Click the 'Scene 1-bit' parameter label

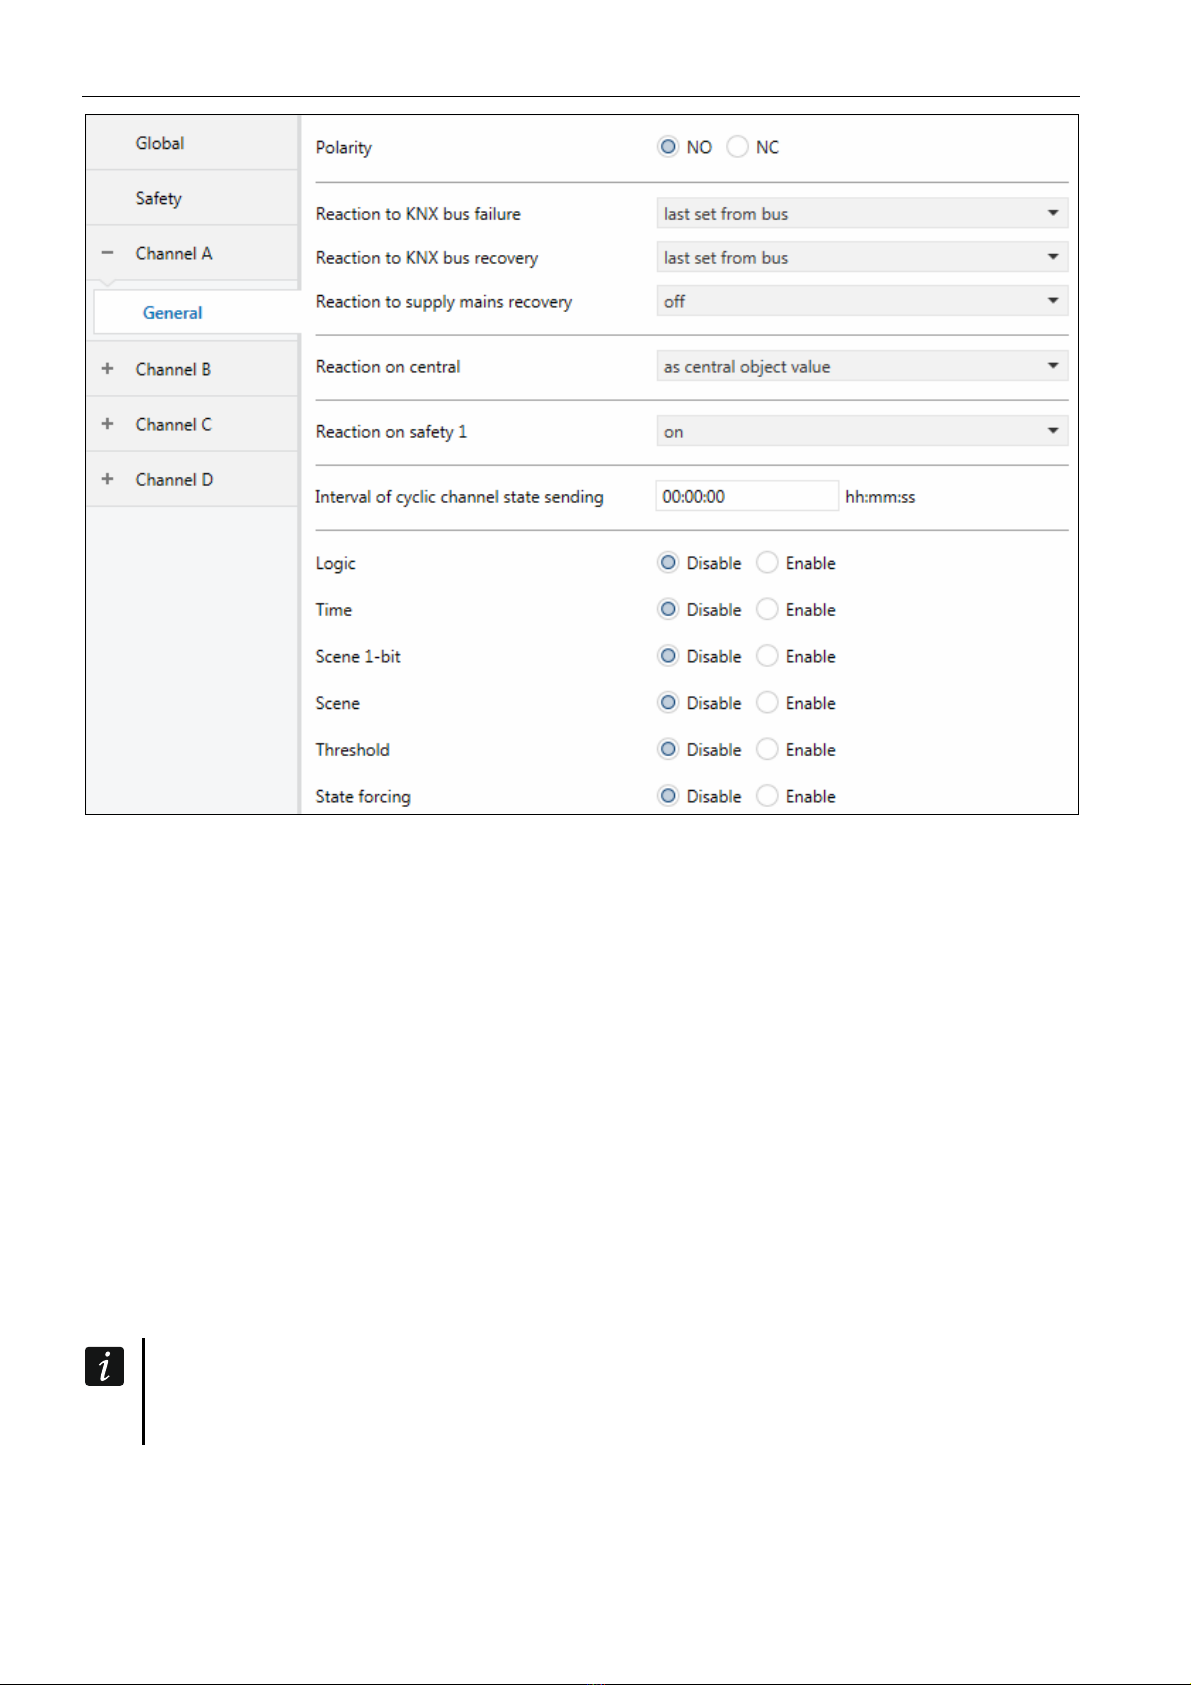point(358,657)
